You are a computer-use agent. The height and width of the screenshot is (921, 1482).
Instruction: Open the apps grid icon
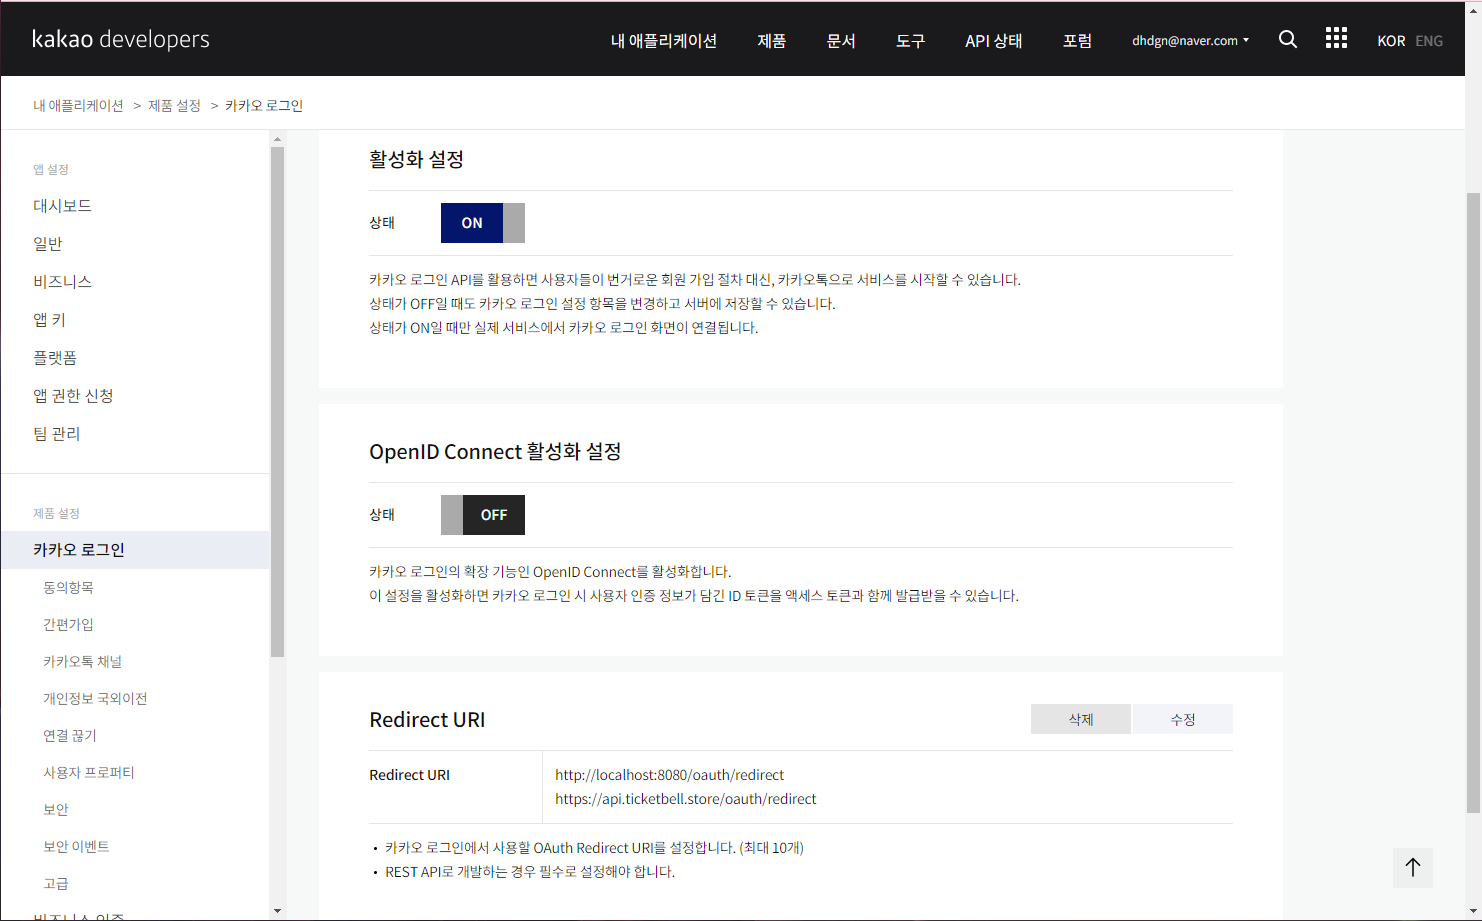pos(1336,39)
